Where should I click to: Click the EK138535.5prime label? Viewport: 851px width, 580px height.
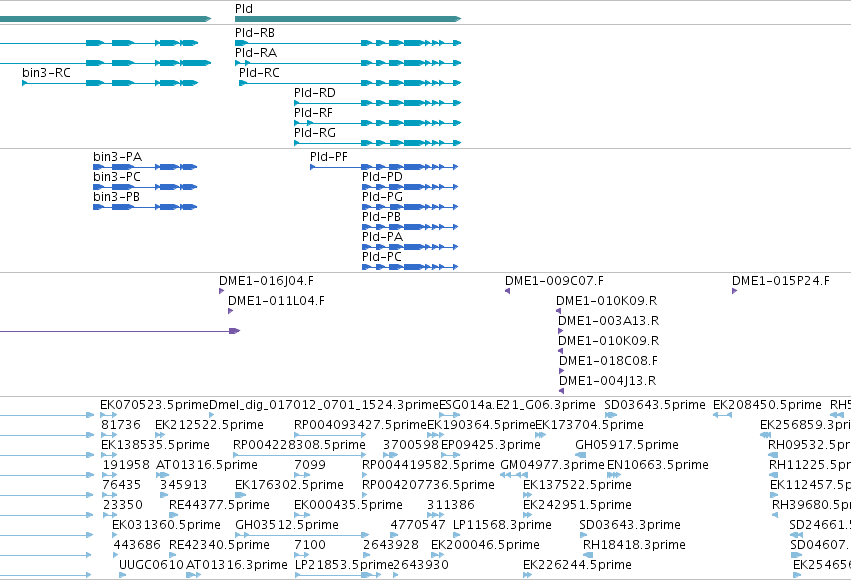155,445
